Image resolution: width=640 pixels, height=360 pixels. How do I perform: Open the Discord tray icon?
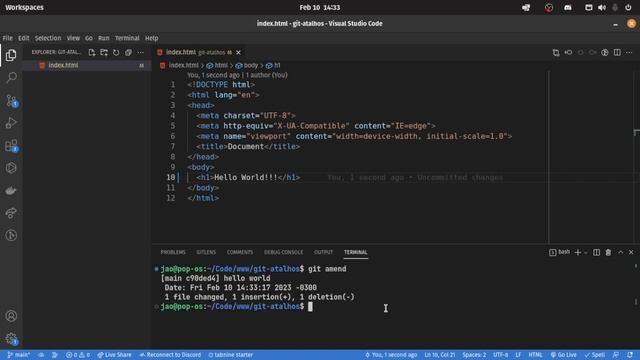(x=568, y=7)
